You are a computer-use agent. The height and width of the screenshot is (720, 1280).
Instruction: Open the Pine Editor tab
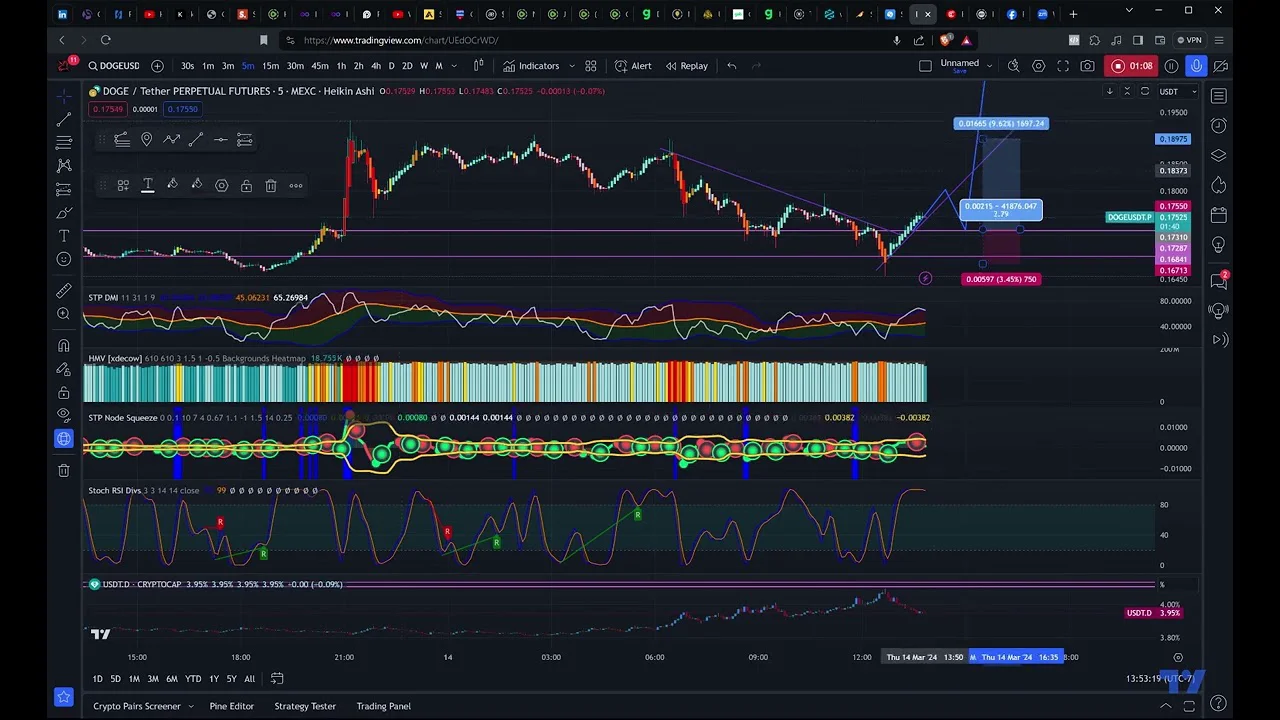(231, 706)
